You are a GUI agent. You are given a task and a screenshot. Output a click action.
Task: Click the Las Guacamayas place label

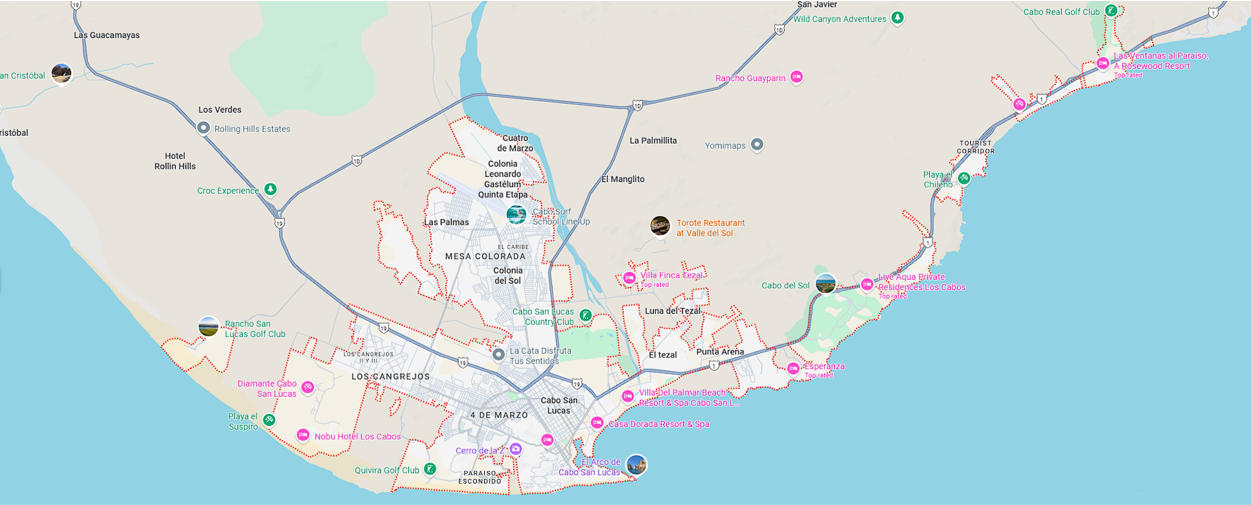pos(107,35)
